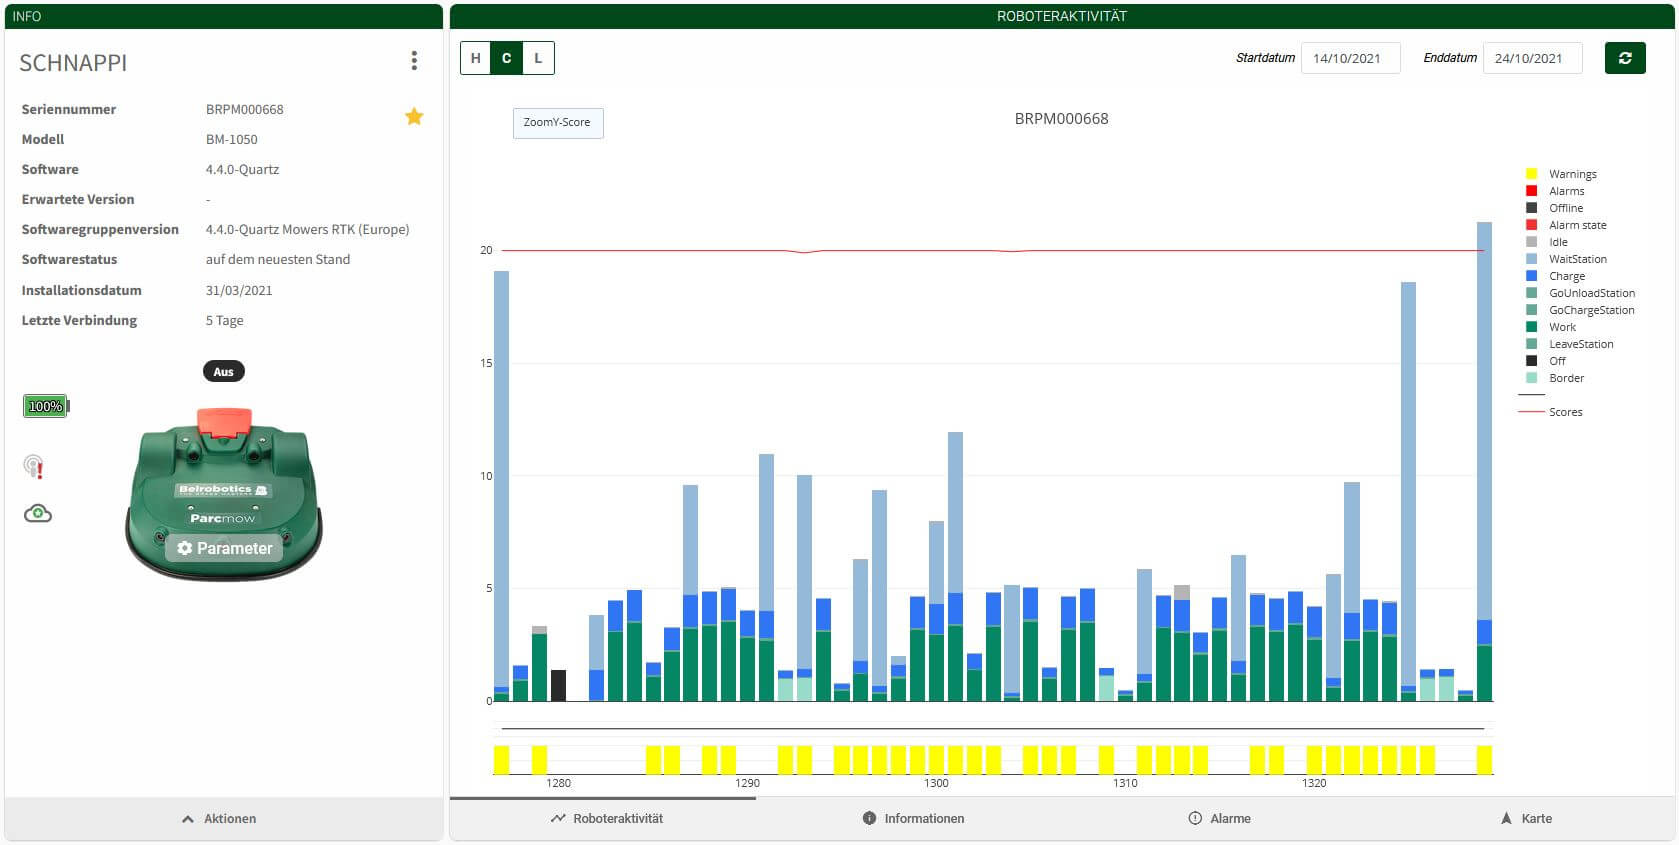Toggle the LeaveStation legend entry
Viewport: 1679px width, 845px height.
click(1570, 344)
